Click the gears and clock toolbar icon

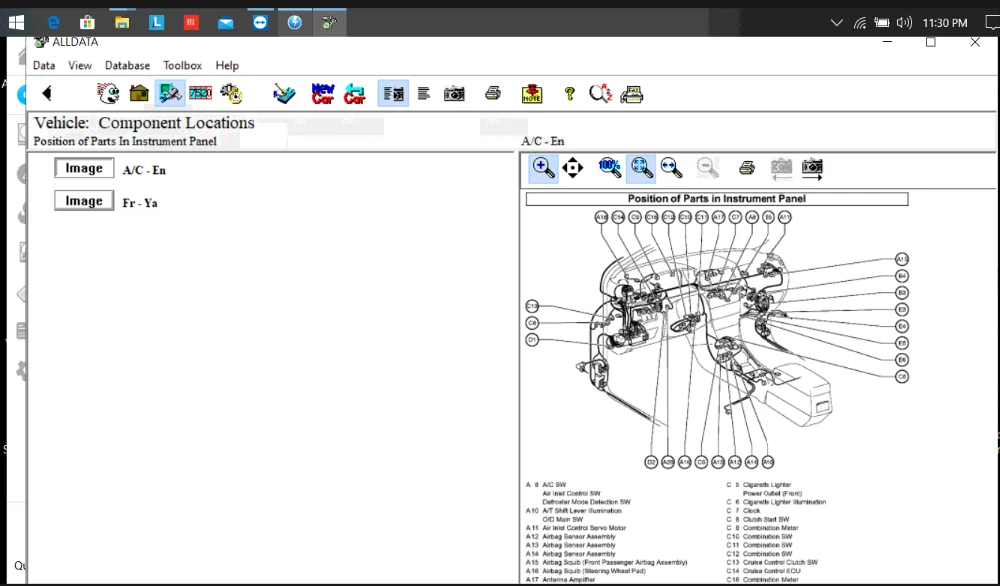[231, 94]
